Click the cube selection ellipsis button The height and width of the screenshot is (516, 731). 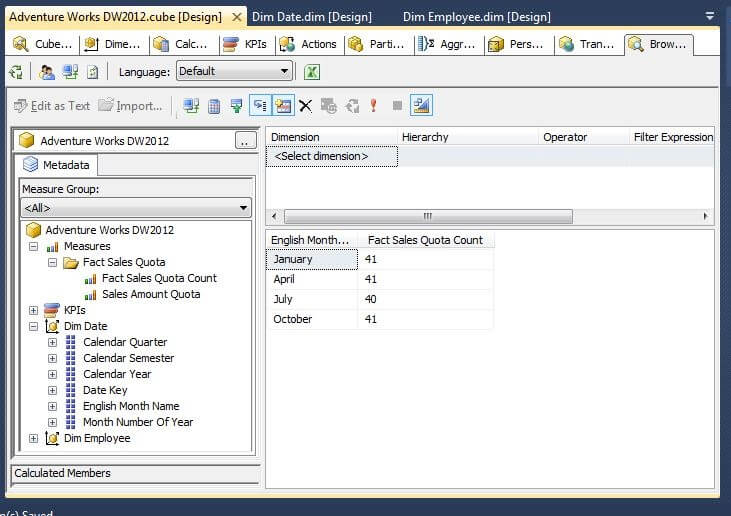point(246,141)
